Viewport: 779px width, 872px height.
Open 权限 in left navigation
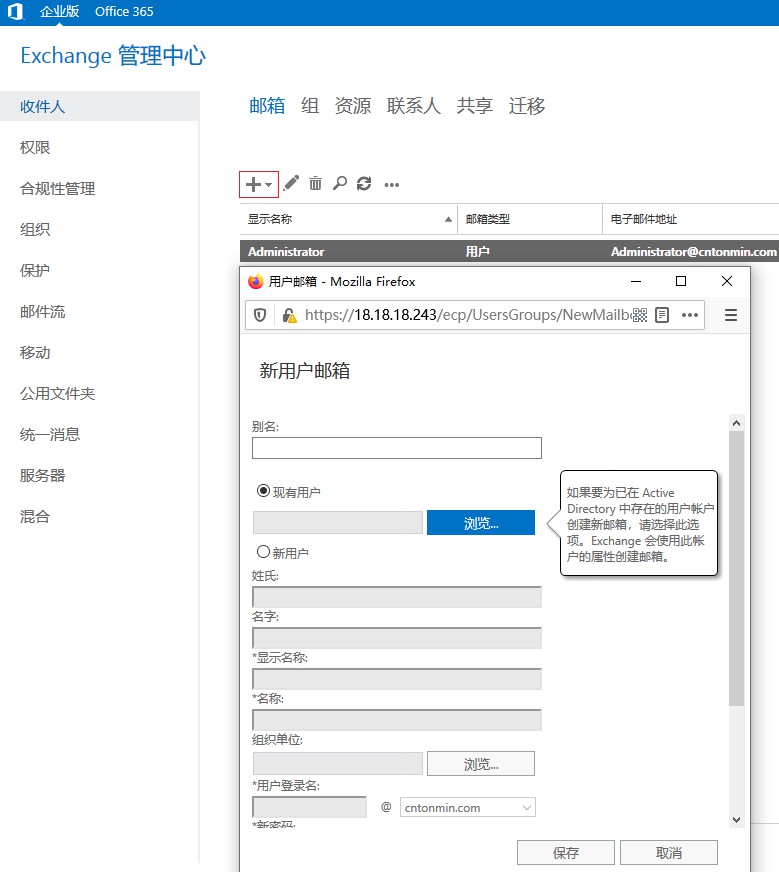[34, 147]
